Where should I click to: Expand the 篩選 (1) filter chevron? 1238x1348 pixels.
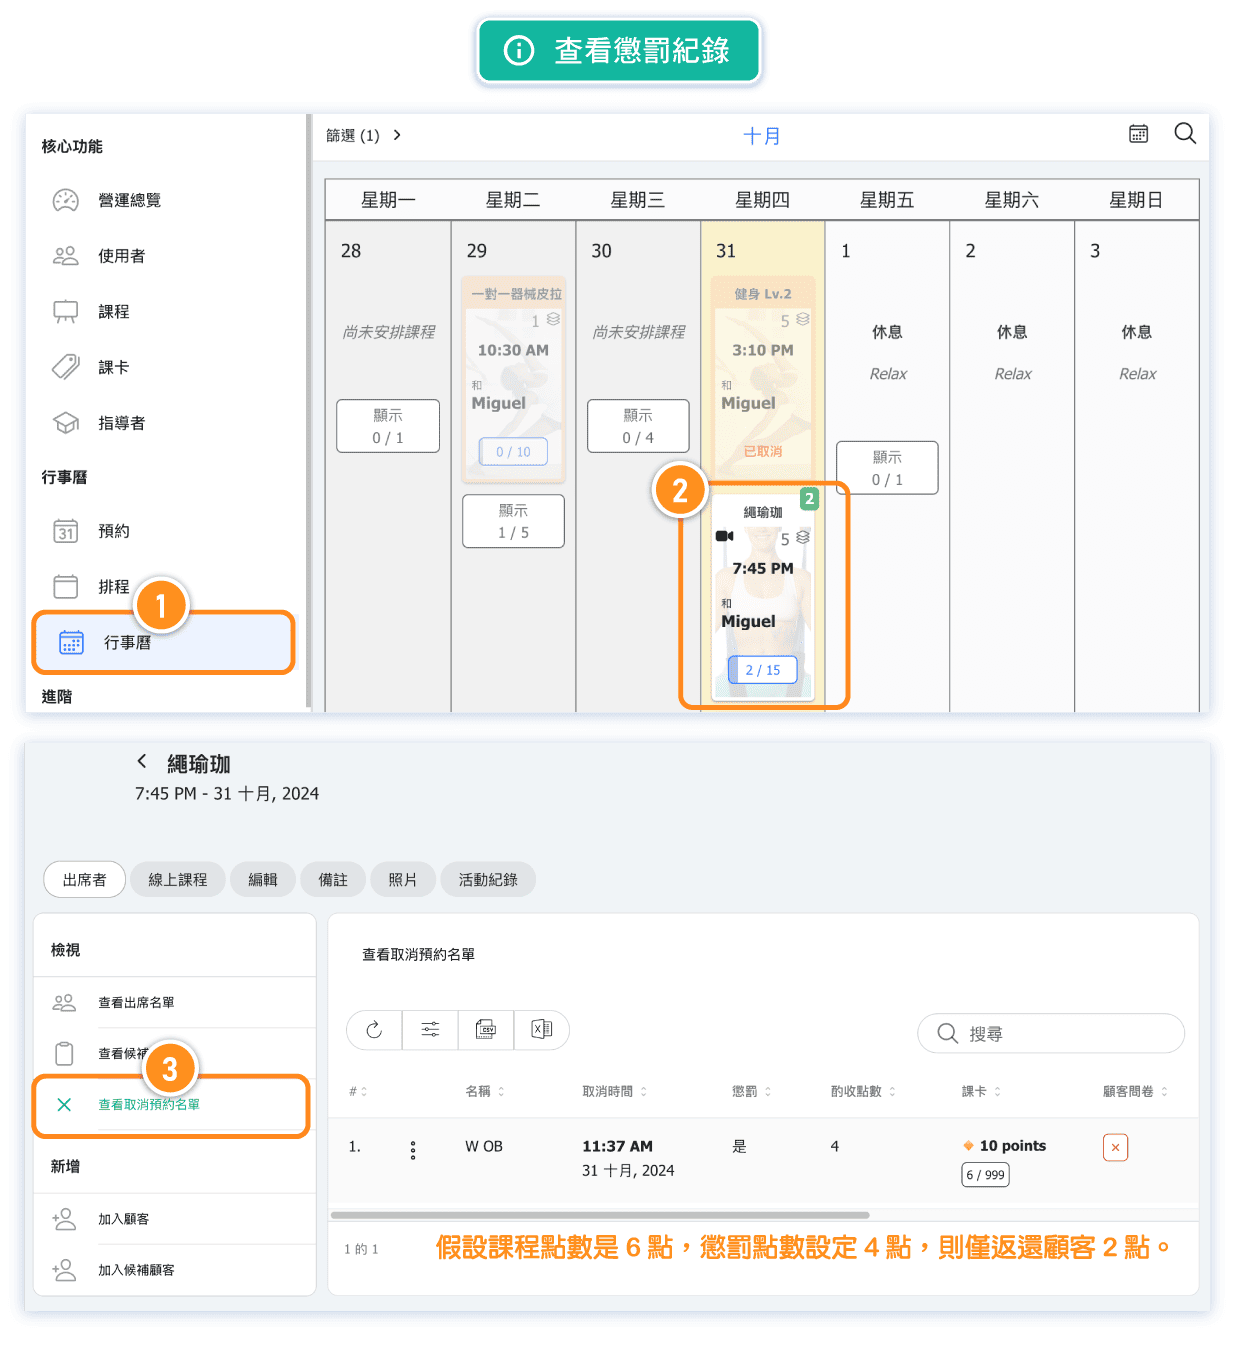point(397,135)
